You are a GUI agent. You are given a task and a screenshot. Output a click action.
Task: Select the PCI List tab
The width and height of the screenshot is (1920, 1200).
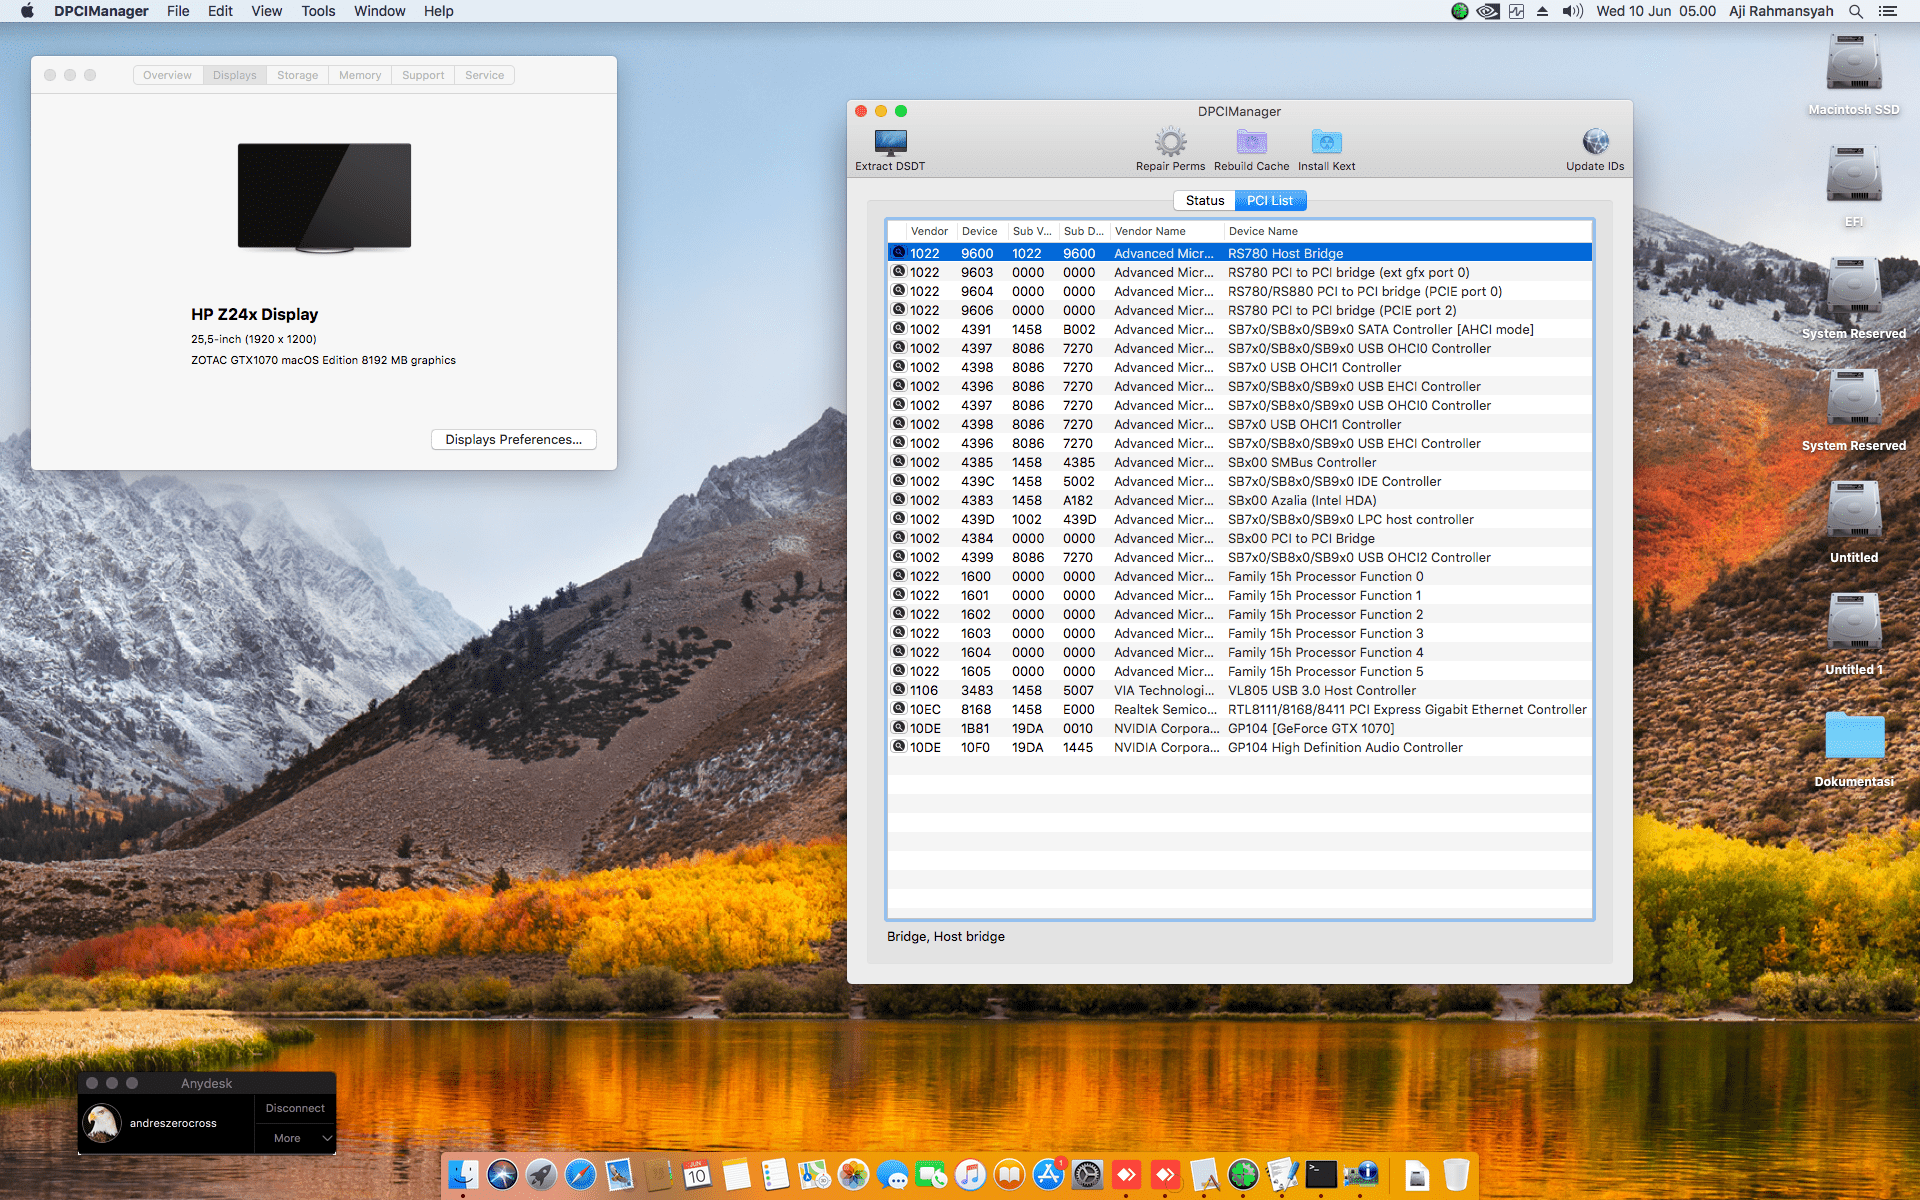(x=1270, y=200)
